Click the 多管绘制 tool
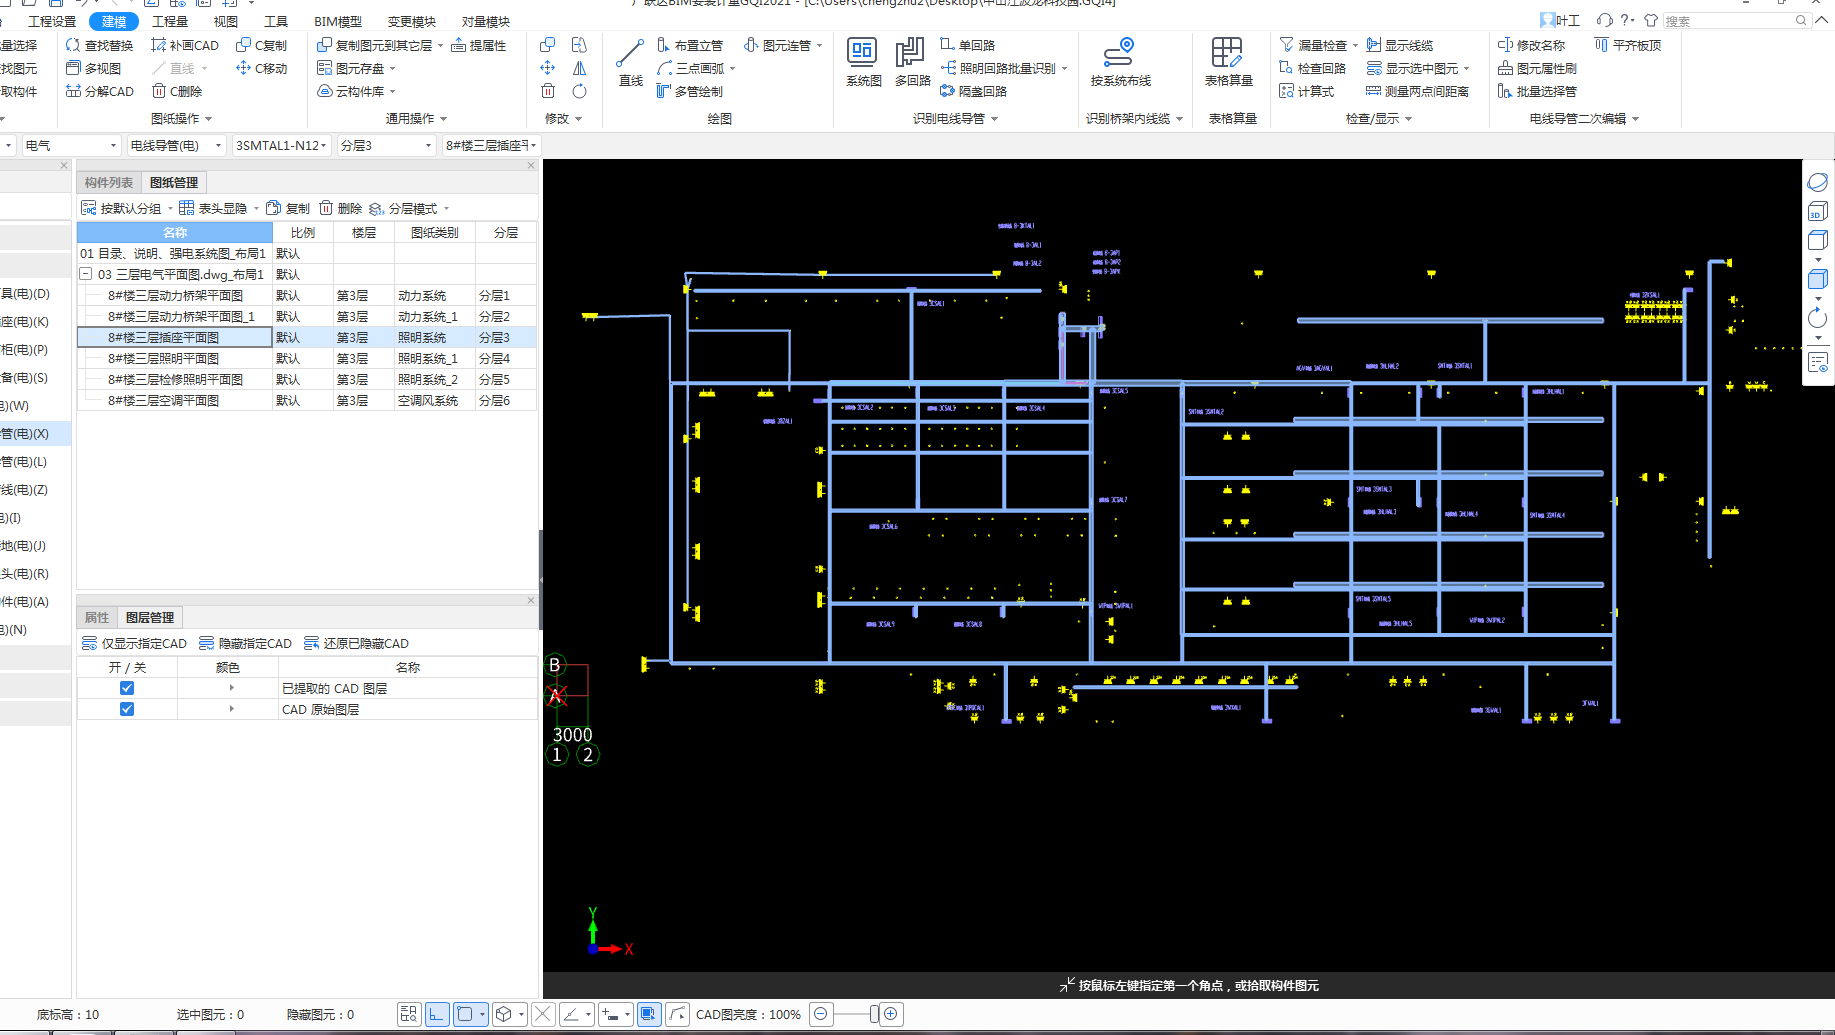The image size is (1835, 1035). tap(690, 91)
